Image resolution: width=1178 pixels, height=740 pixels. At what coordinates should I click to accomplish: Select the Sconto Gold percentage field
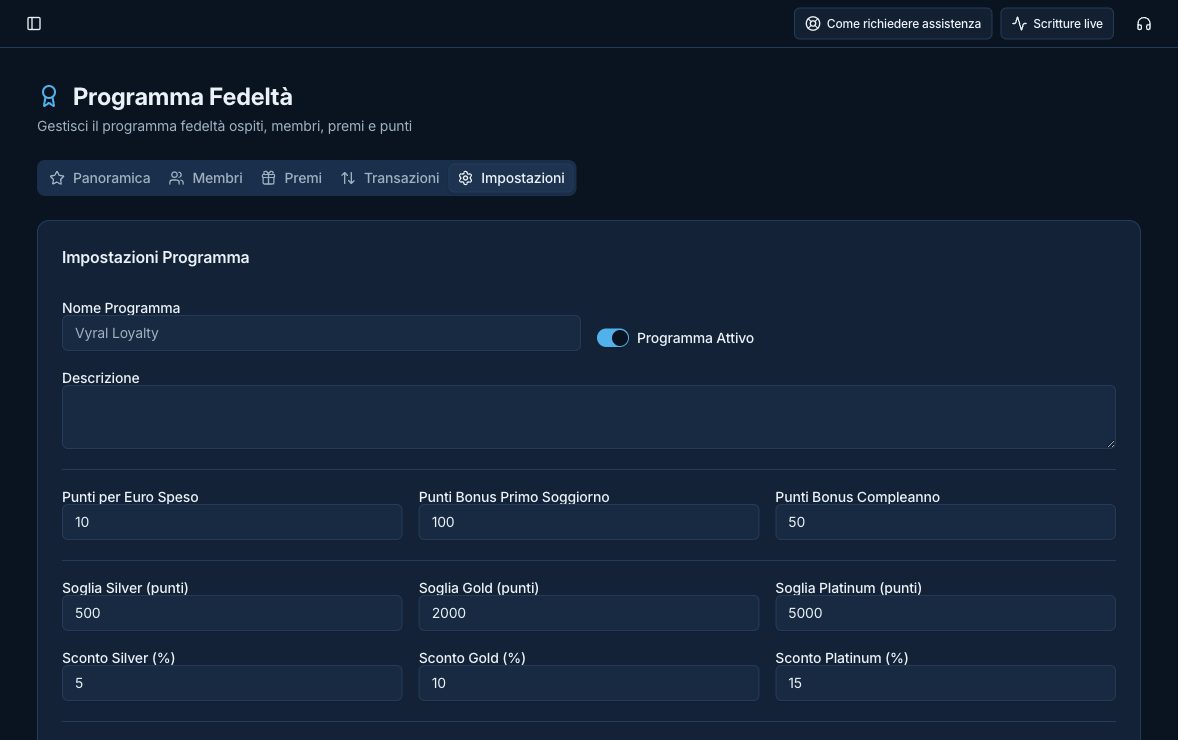(588, 683)
